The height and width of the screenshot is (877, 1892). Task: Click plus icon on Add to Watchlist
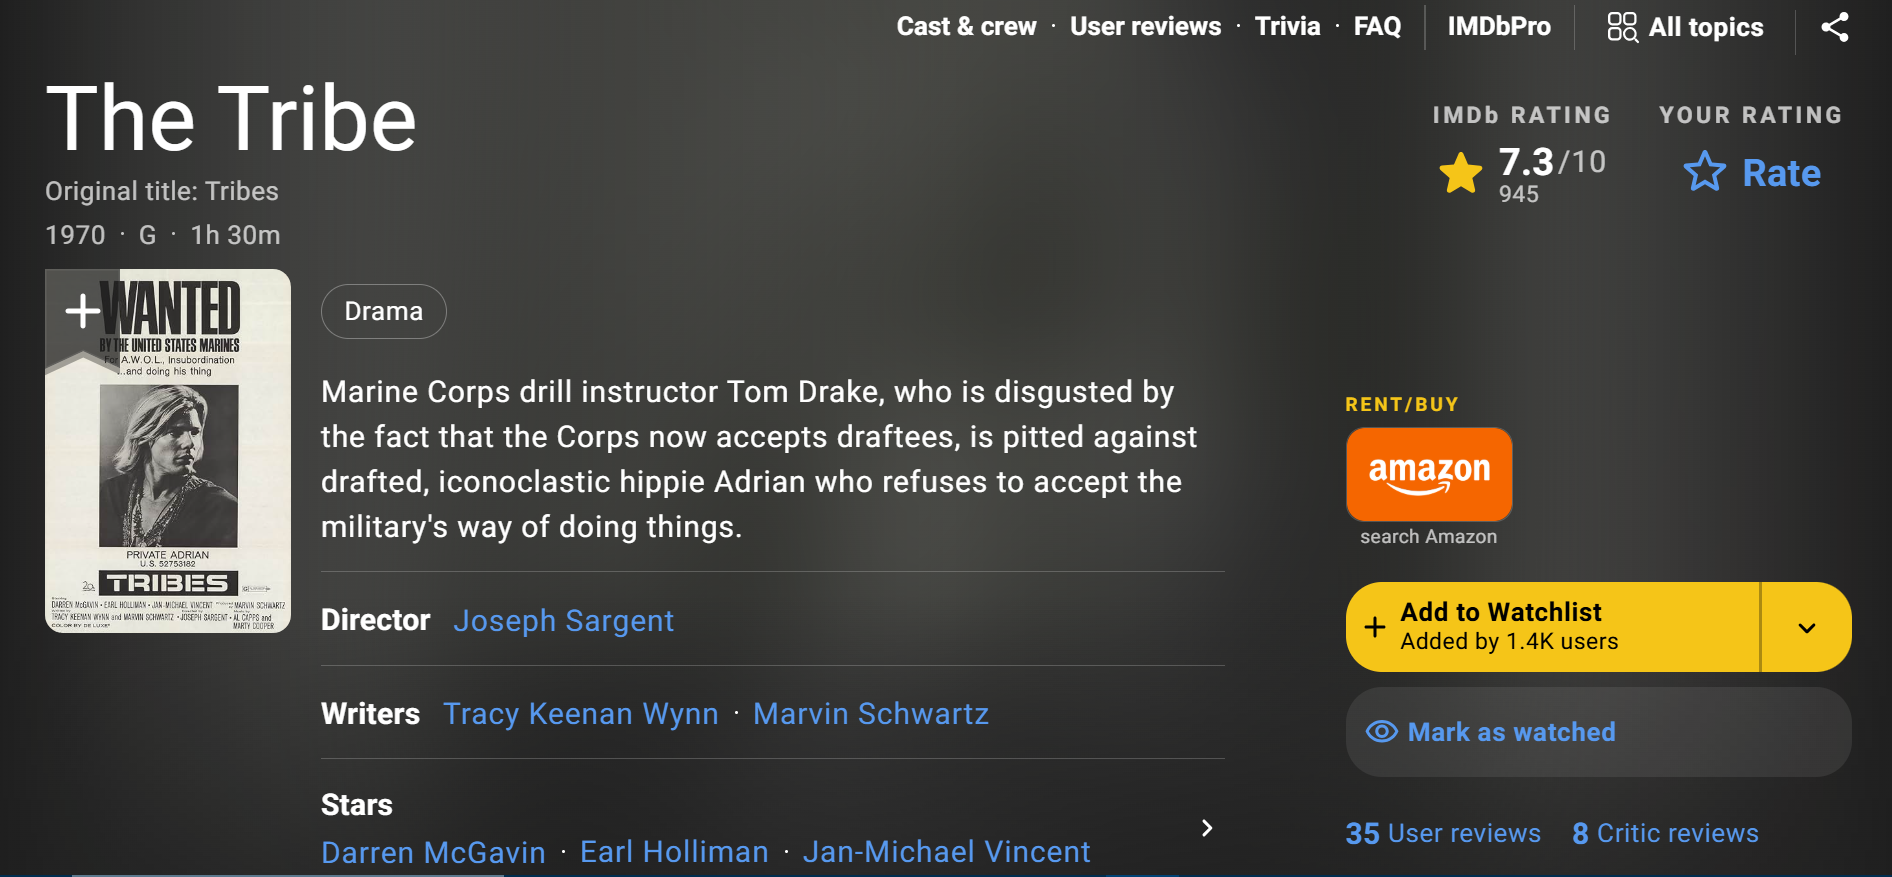click(x=1375, y=627)
